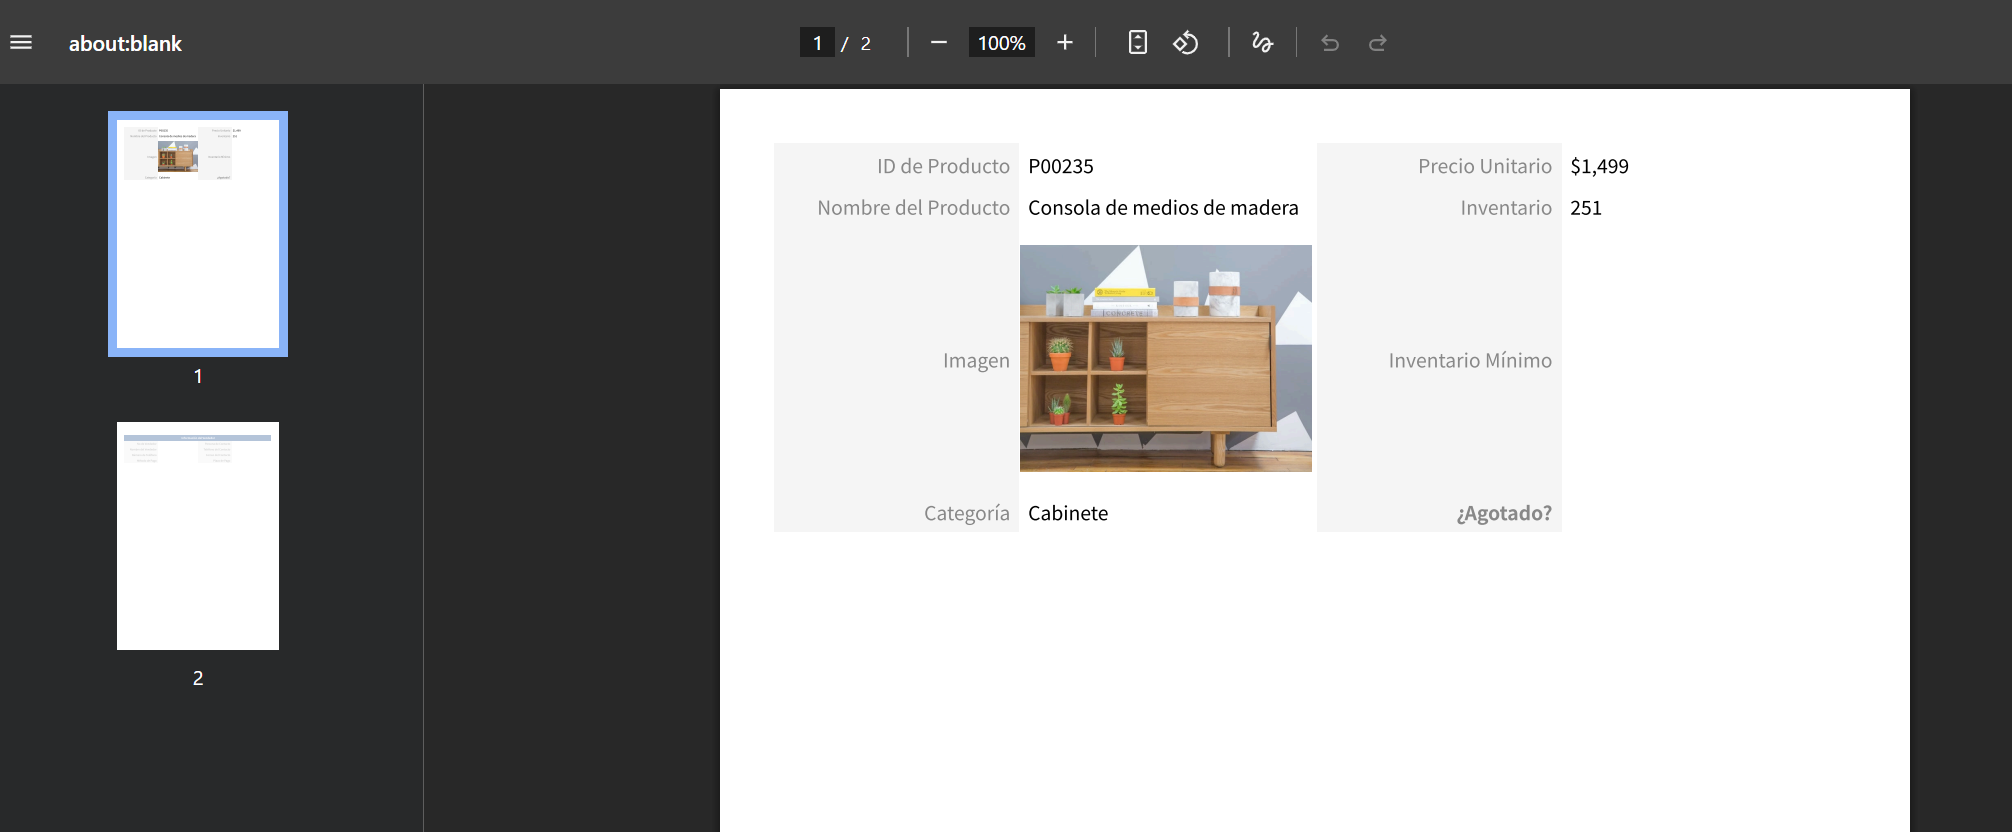
Task: Click the zoom out minus button
Action: [x=938, y=42]
